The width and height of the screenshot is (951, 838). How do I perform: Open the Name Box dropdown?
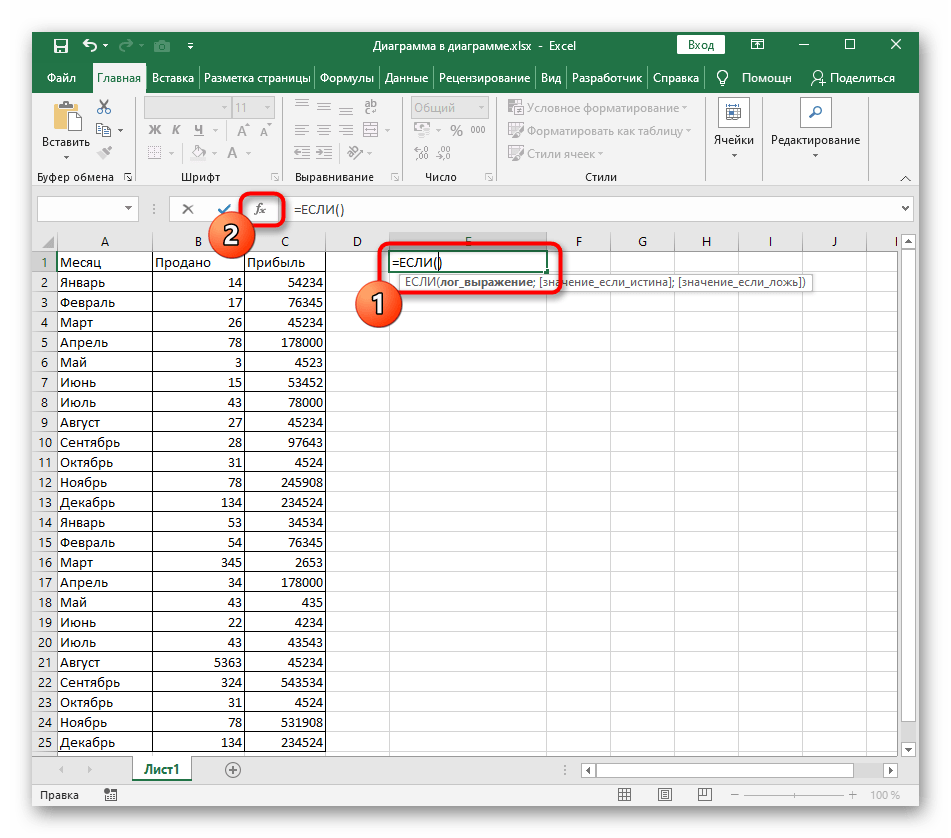tap(129, 209)
